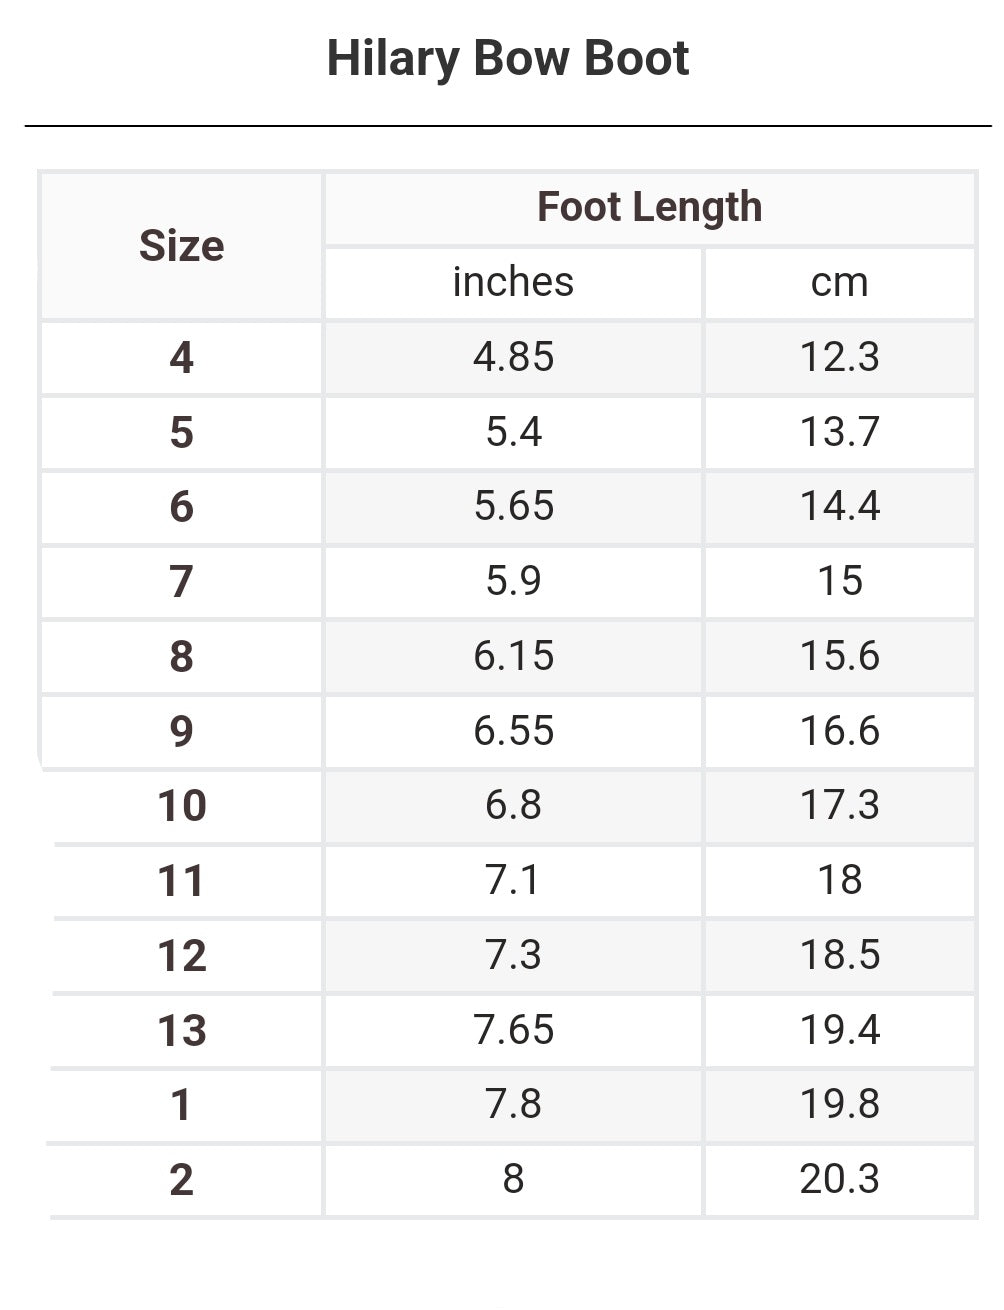
Task: Select the size 4 row label
Action: point(181,358)
